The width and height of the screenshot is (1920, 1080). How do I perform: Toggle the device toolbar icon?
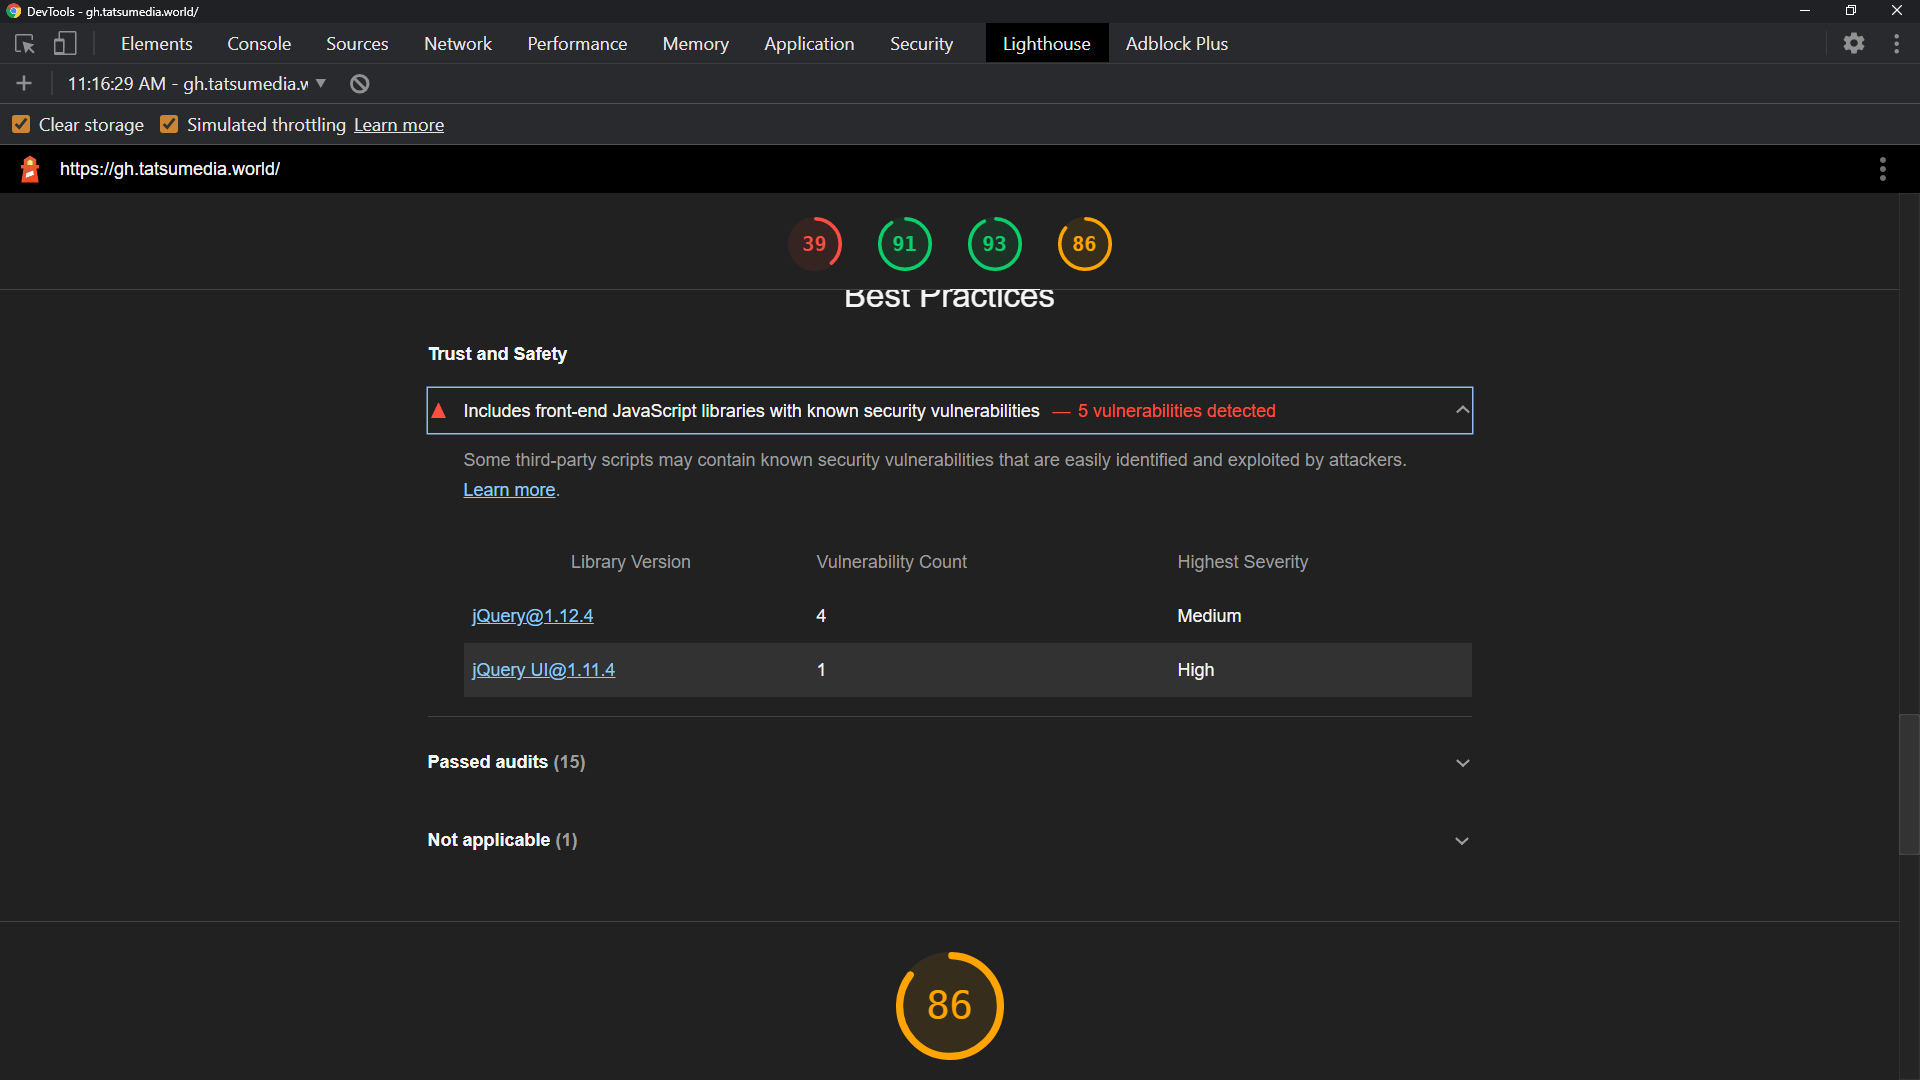tap(65, 44)
